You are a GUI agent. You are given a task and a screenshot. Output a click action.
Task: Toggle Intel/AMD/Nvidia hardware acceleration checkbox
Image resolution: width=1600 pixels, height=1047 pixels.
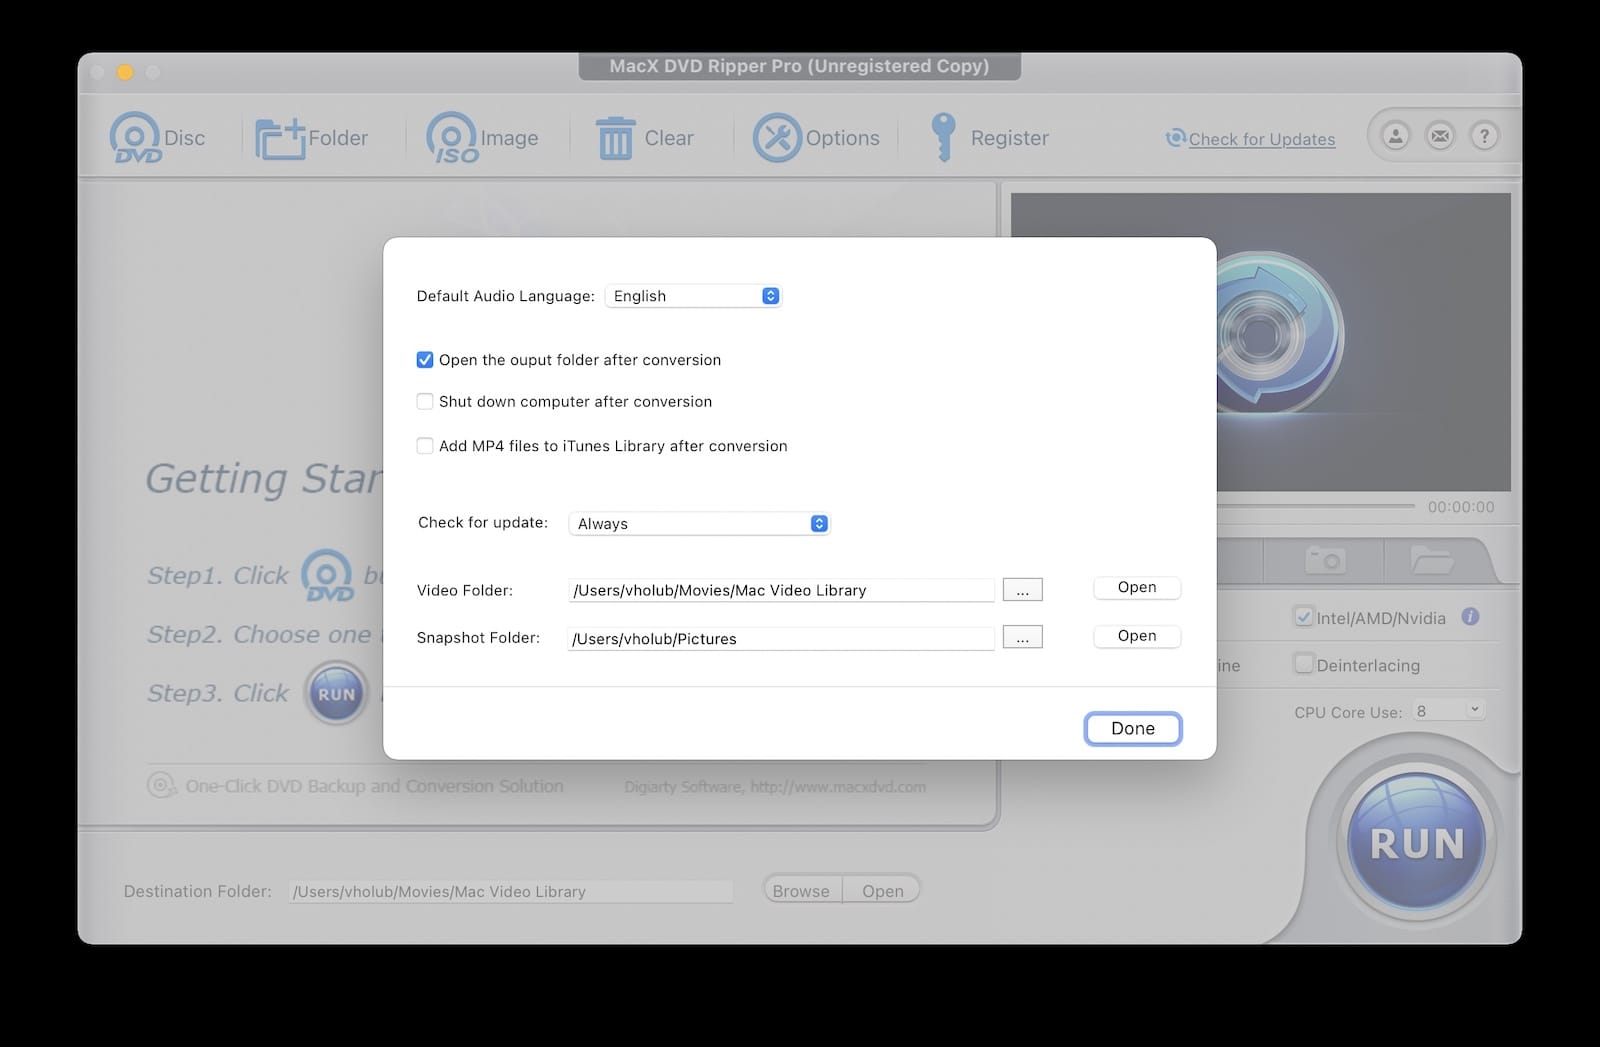click(1304, 617)
